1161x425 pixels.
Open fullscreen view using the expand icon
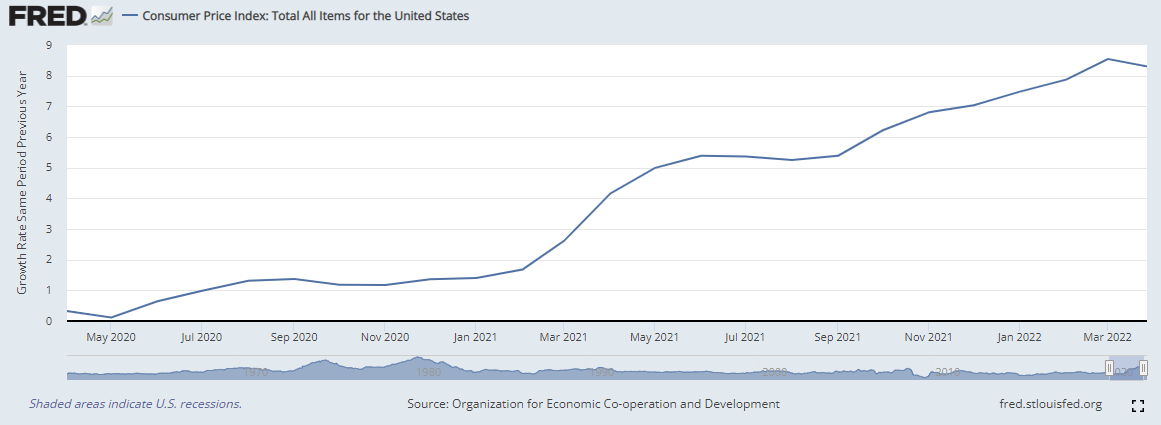pos(1138,405)
